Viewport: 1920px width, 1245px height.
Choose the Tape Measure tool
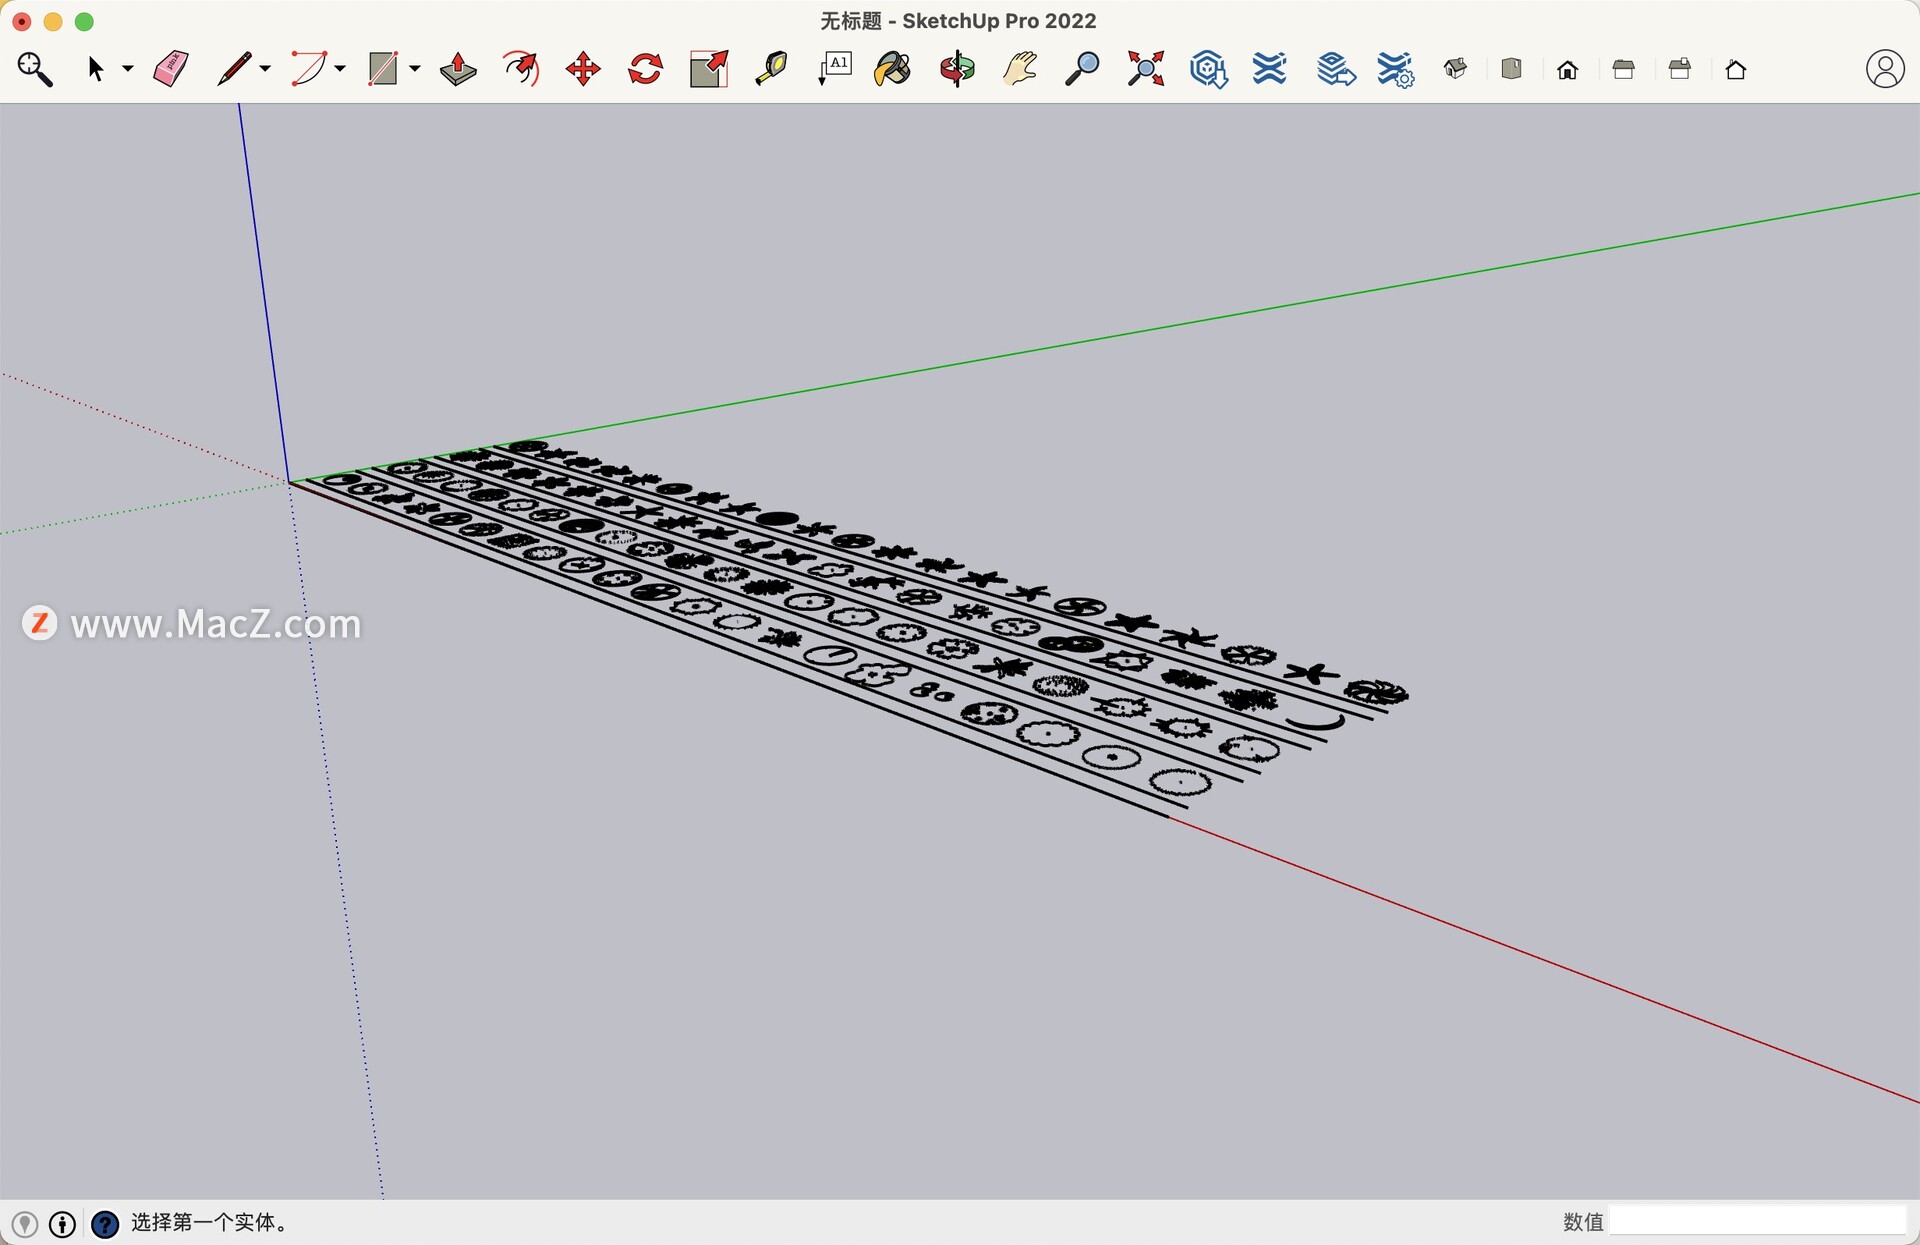(x=771, y=69)
